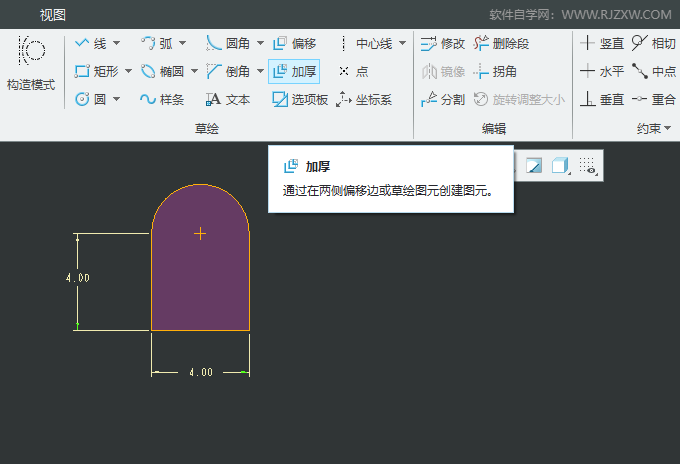Image resolution: width=680 pixels, height=464 pixels.
Task: Select the Ellipse (椭圆) tool
Action: [163, 71]
